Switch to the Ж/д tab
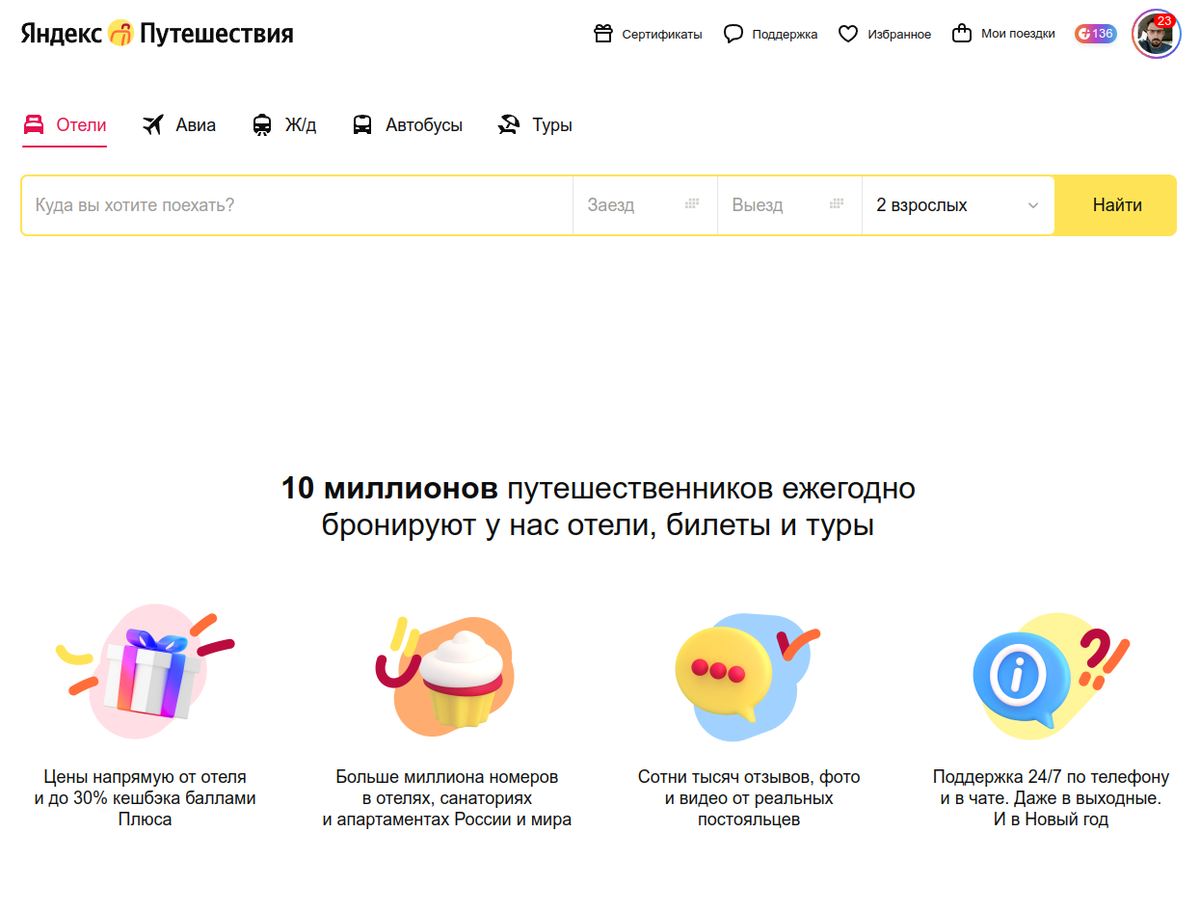Screen dimensions: 1200x913 284,126
